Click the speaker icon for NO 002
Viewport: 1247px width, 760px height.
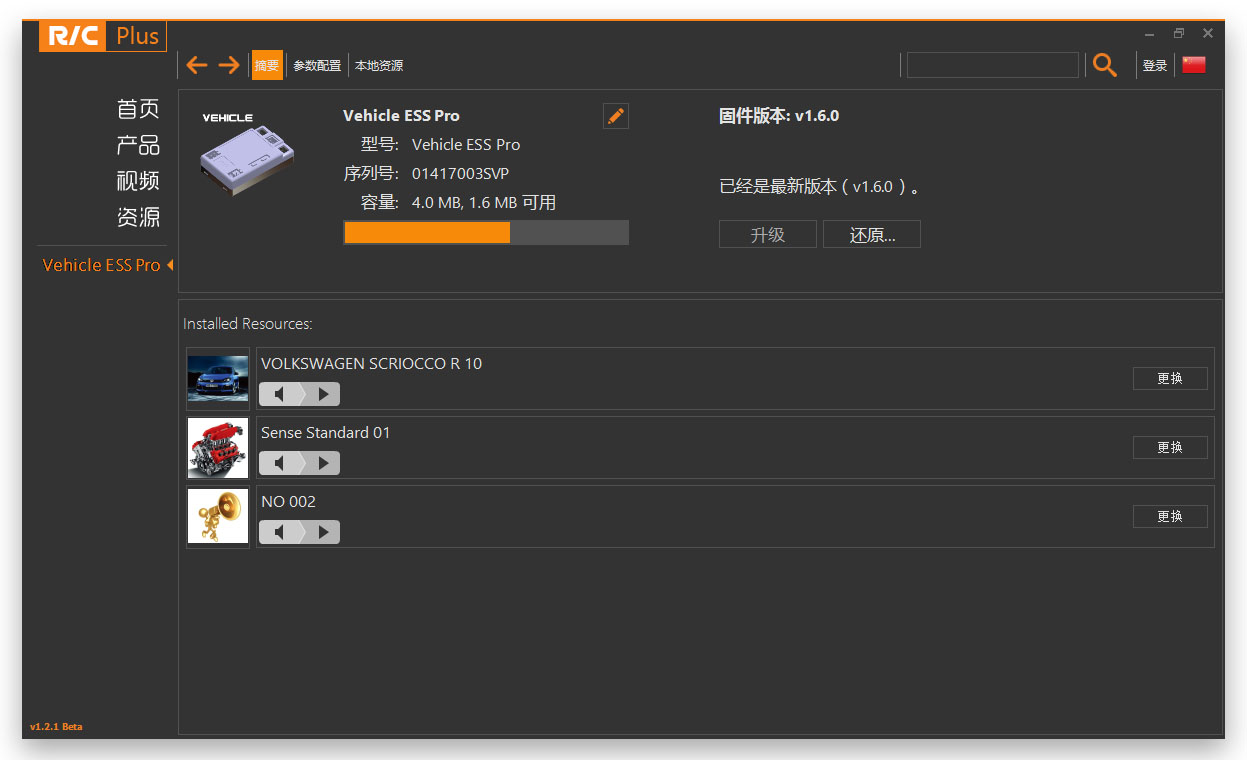pyautogui.click(x=280, y=532)
